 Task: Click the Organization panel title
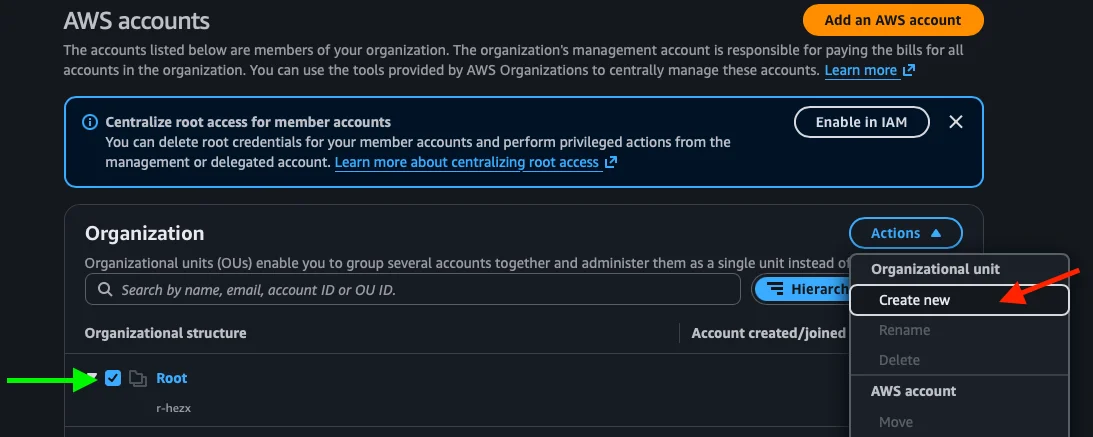tap(144, 233)
